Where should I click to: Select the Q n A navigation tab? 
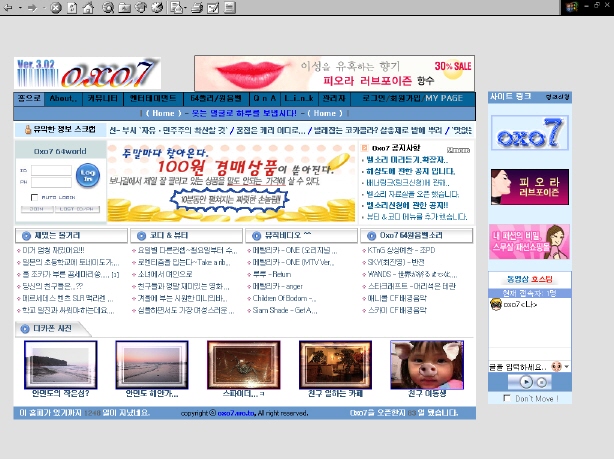coord(249,98)
